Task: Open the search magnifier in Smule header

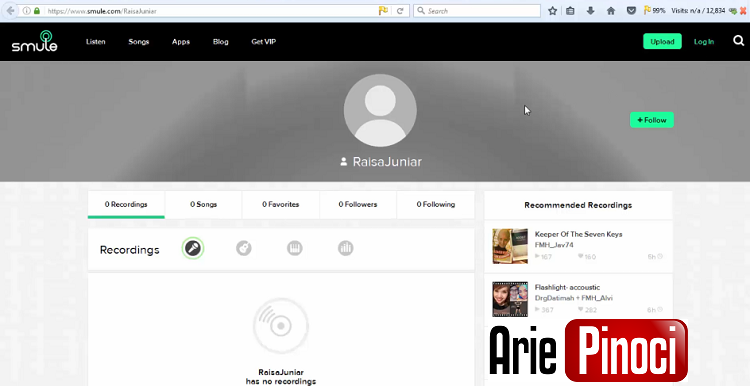Action: click(x=739, y=41)
